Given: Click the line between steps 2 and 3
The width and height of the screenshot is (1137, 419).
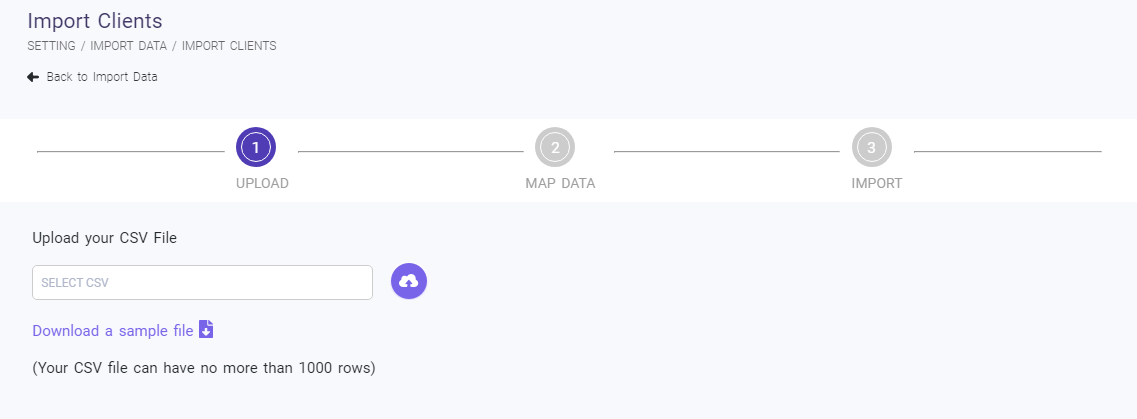Looking at the screenshot, I should tap(726, 152).
